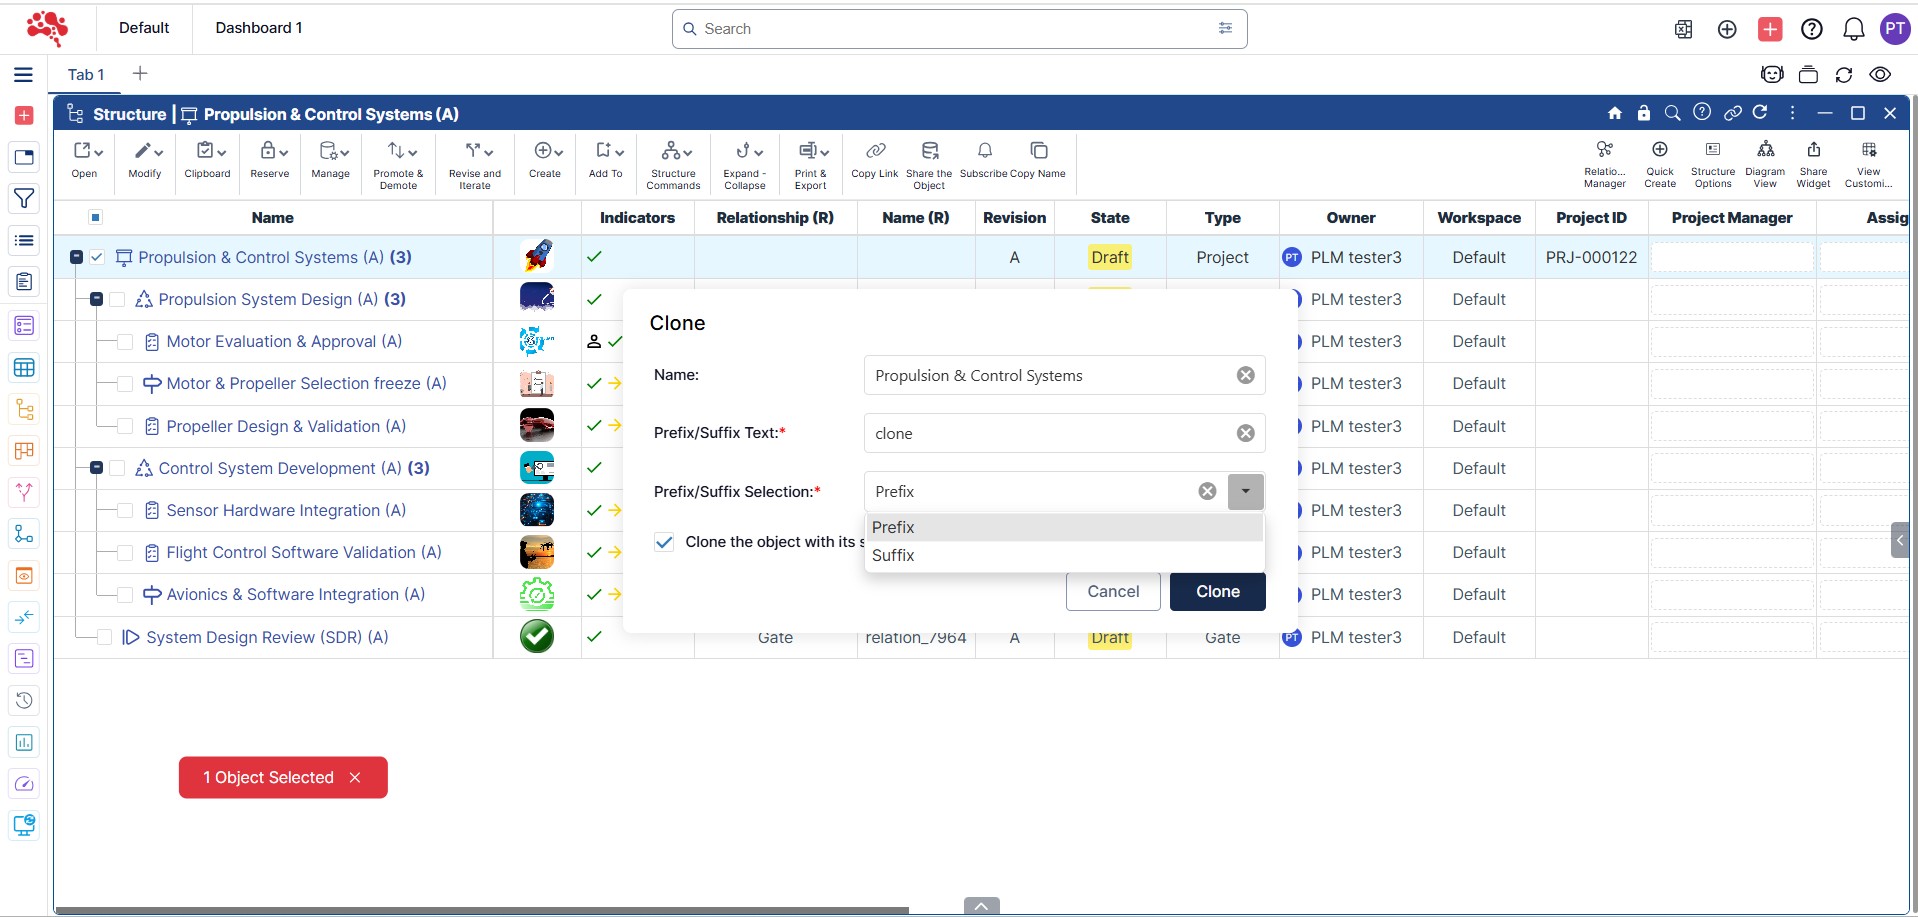
Task: Click the Subscribe bell icon
Action: coord(984,151)
